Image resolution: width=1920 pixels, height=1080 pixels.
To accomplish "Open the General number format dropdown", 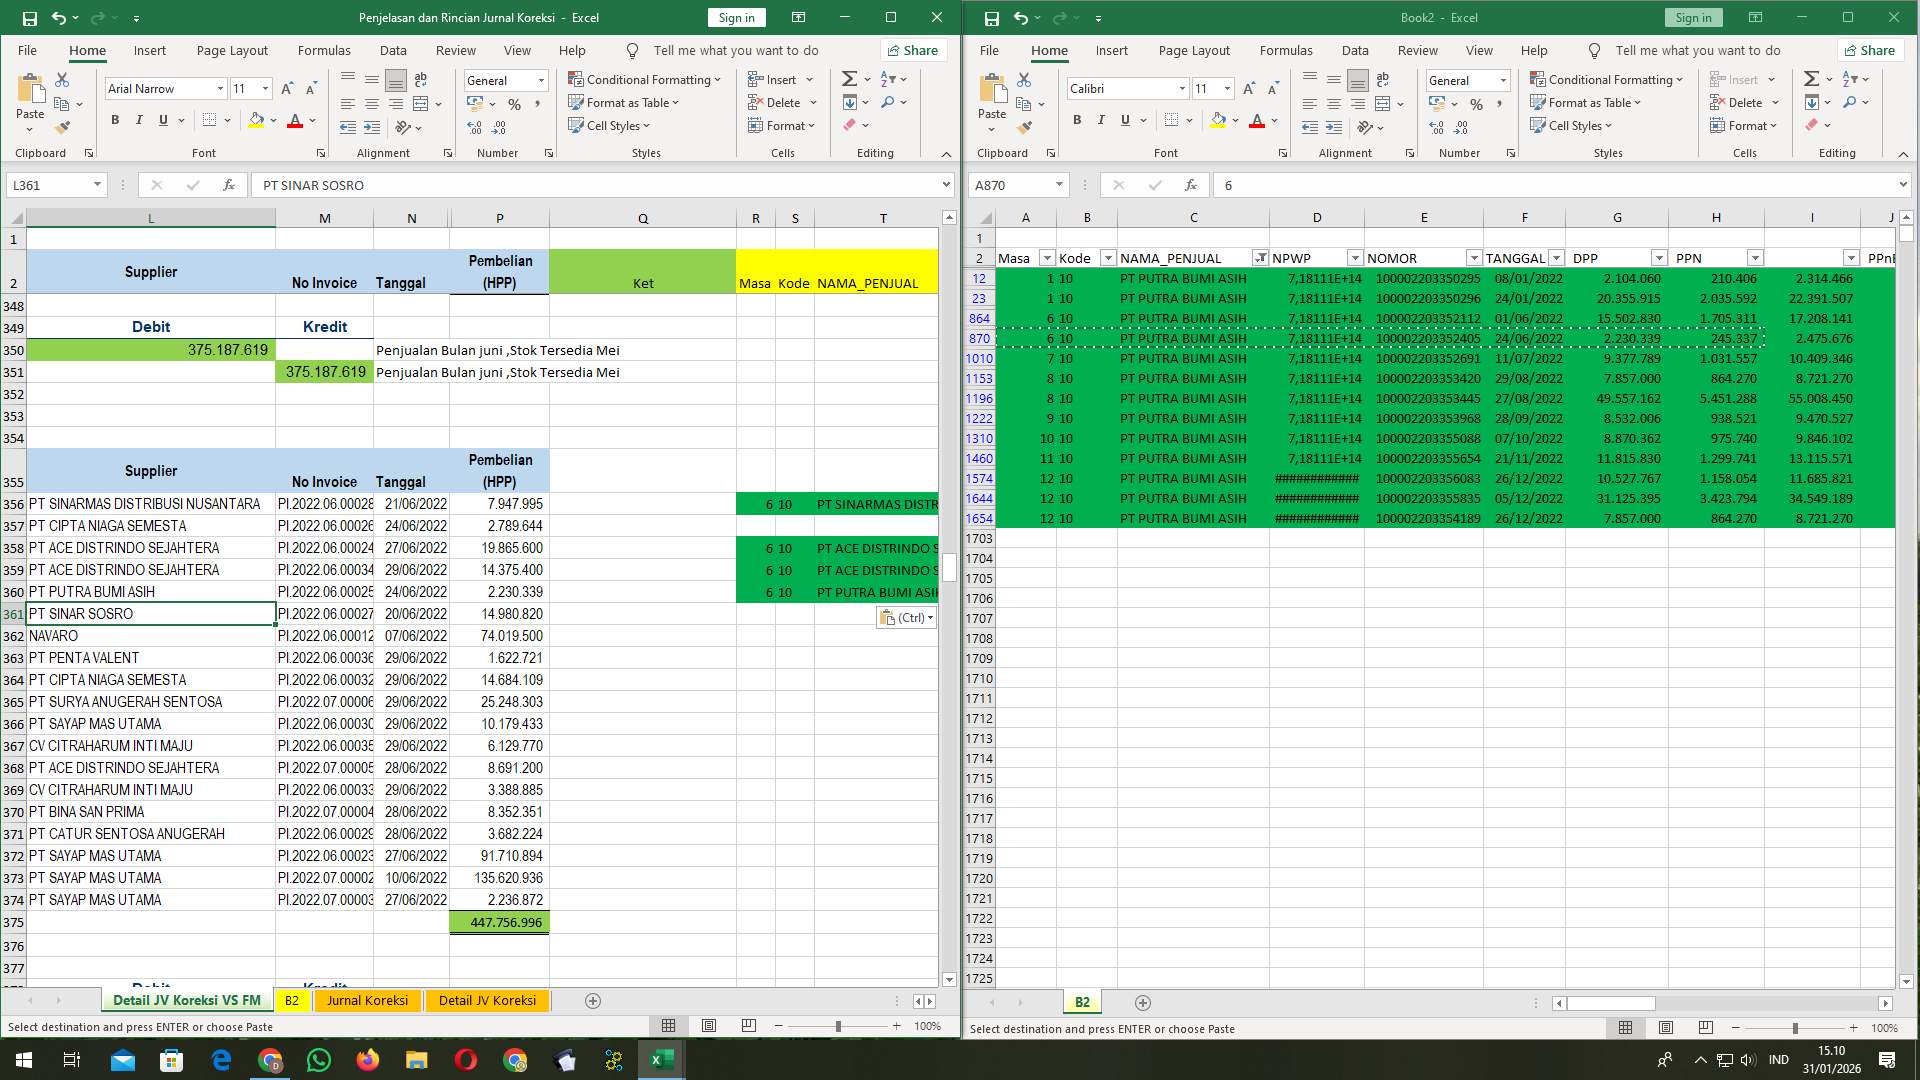I will click(x=540, y=80).
